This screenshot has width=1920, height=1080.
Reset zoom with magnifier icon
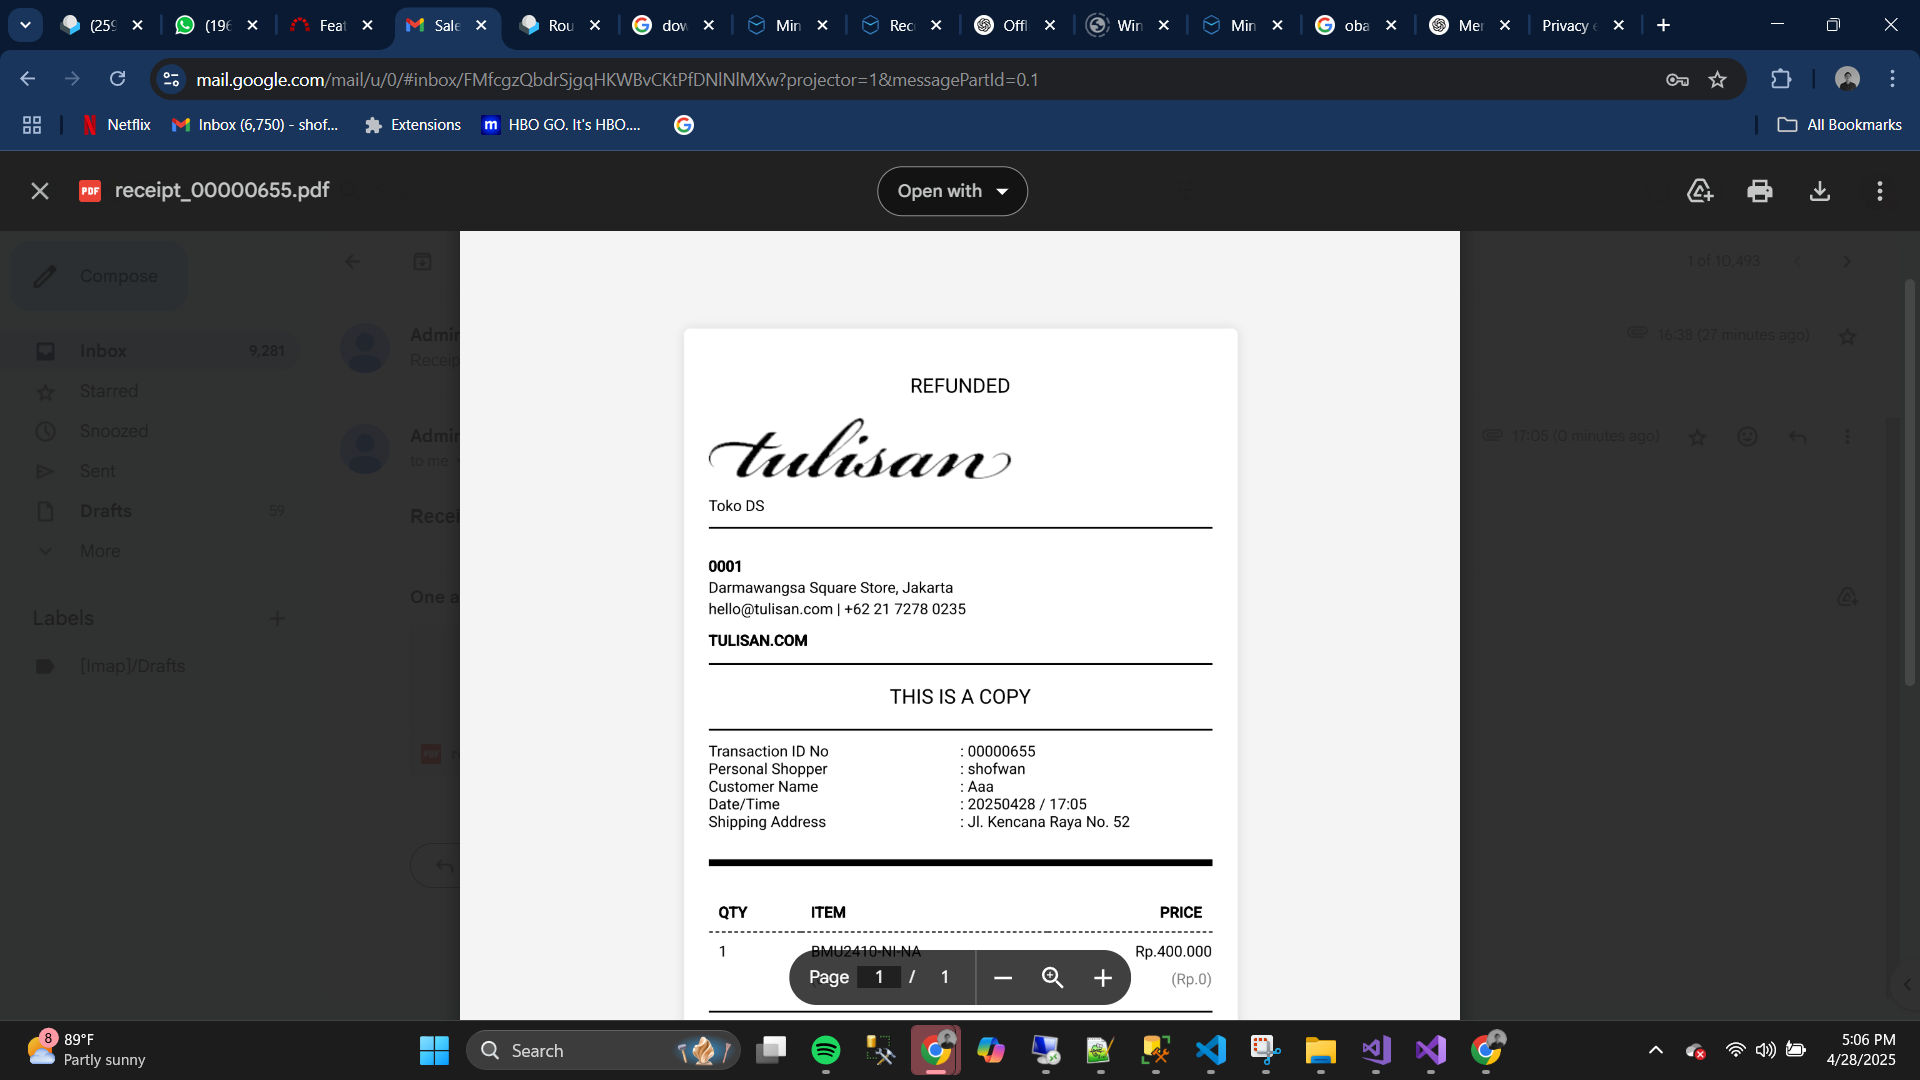(x=1052, y=977)
